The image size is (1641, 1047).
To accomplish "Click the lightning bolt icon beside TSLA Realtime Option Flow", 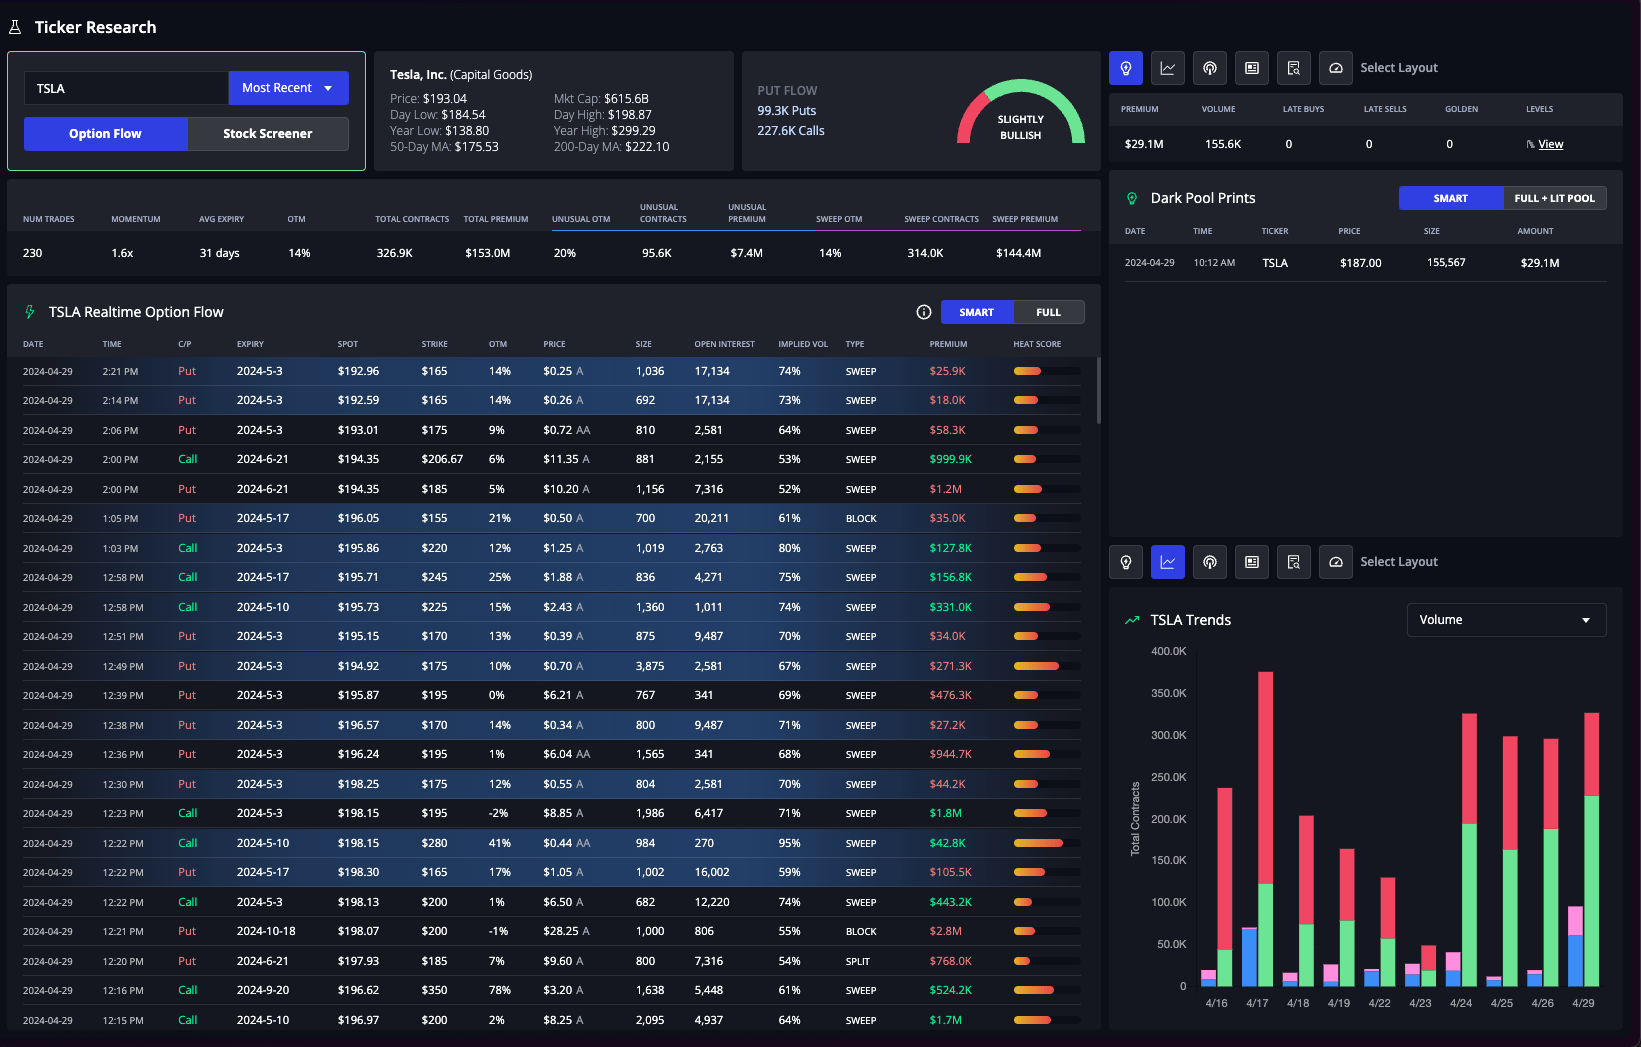I will (30, 312).
